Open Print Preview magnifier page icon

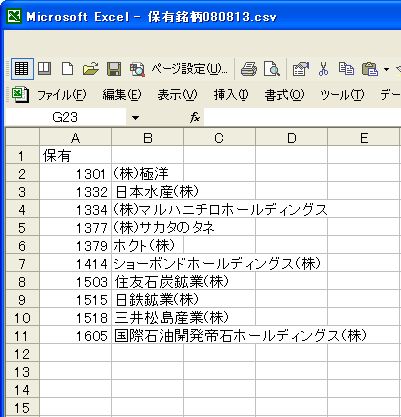[x=272, y=69]
